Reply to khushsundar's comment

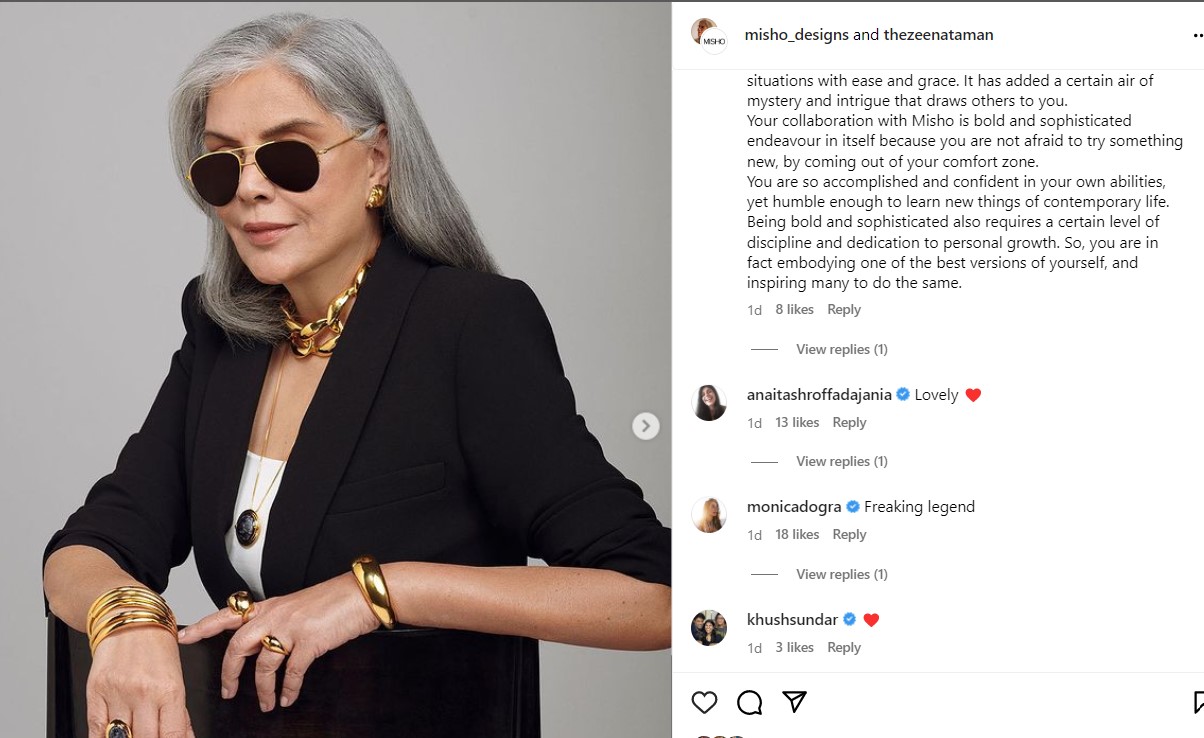point(843,648)
